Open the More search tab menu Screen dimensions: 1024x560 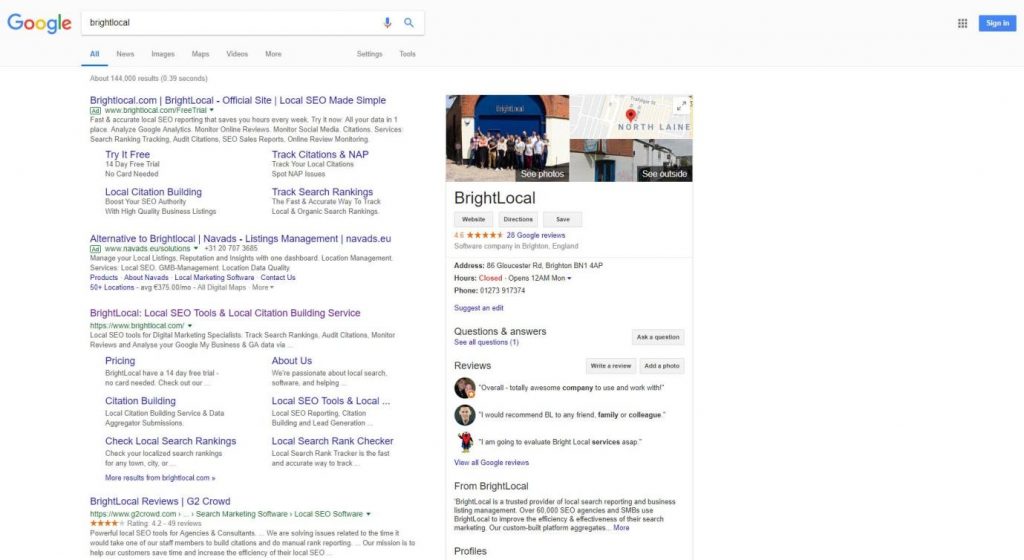[273, 54]
